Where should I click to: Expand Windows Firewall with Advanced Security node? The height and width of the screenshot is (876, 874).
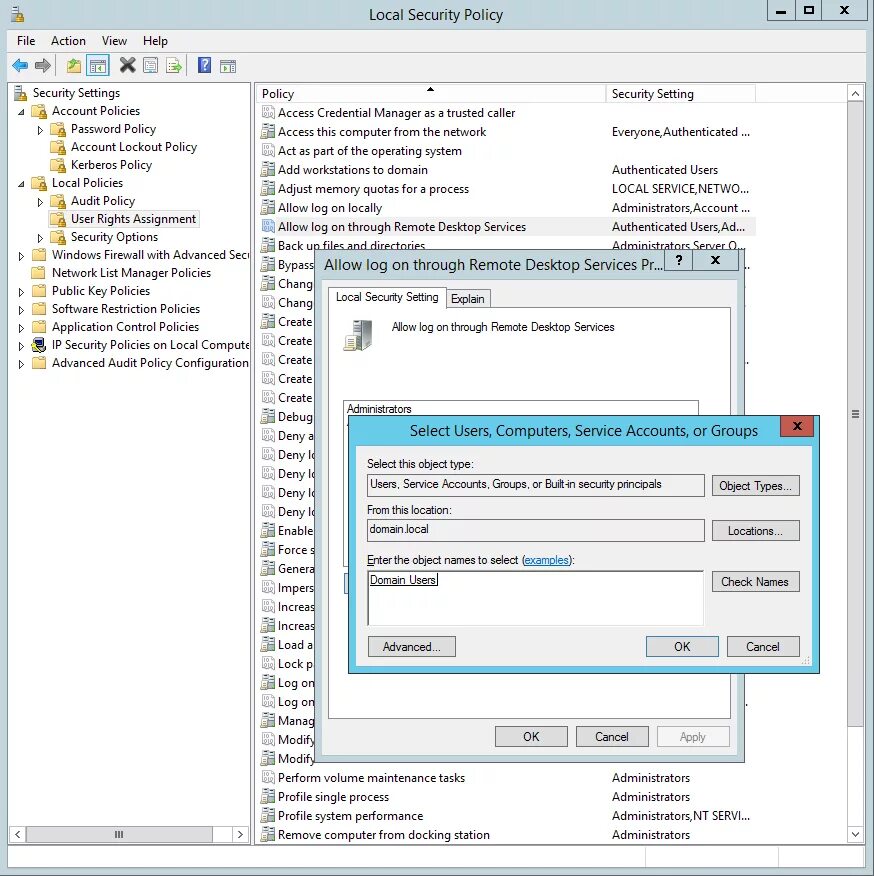pyautogui.click(x=21, y=256)
